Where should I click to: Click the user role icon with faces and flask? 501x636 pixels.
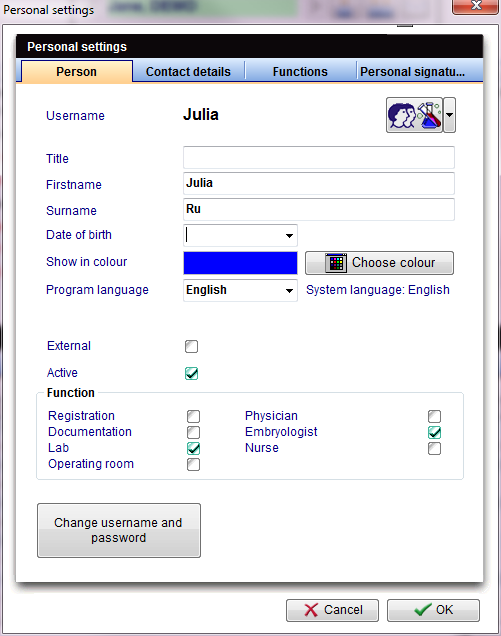(414, 115)
